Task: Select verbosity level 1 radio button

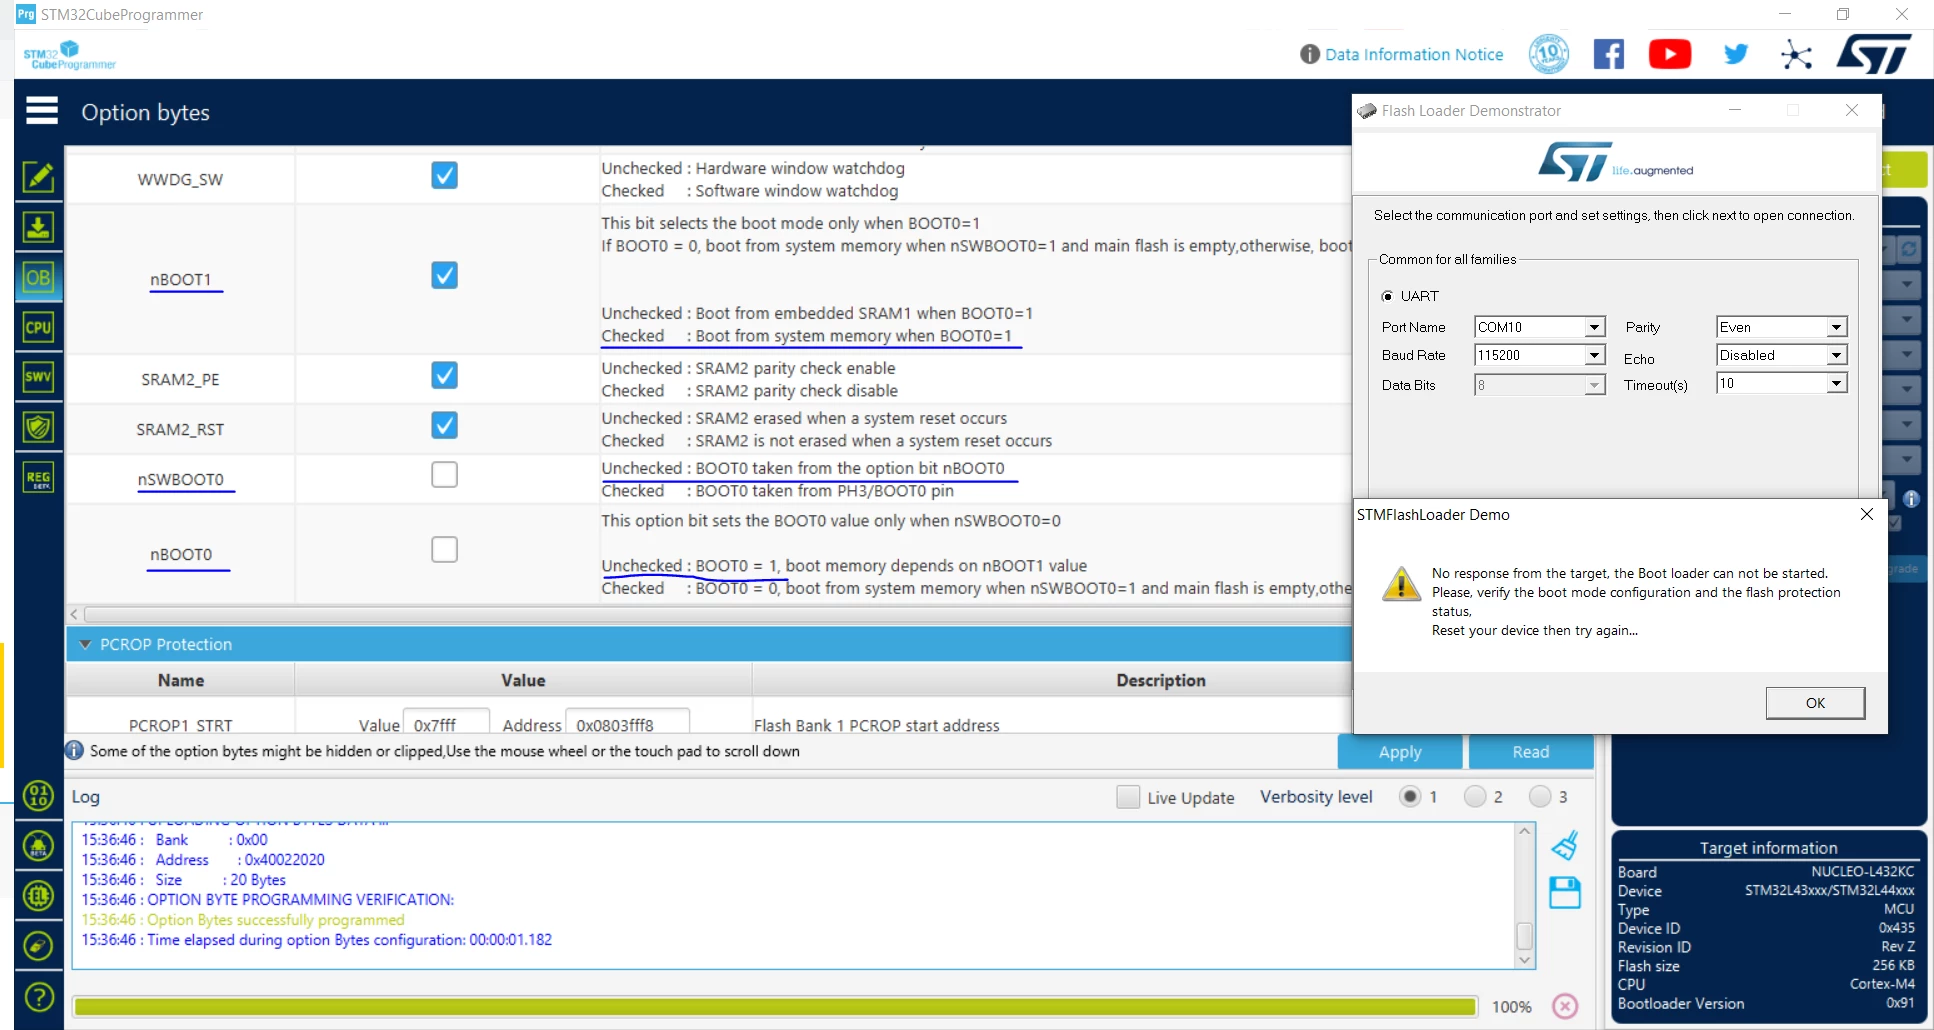Action: tap(1410, 796)
